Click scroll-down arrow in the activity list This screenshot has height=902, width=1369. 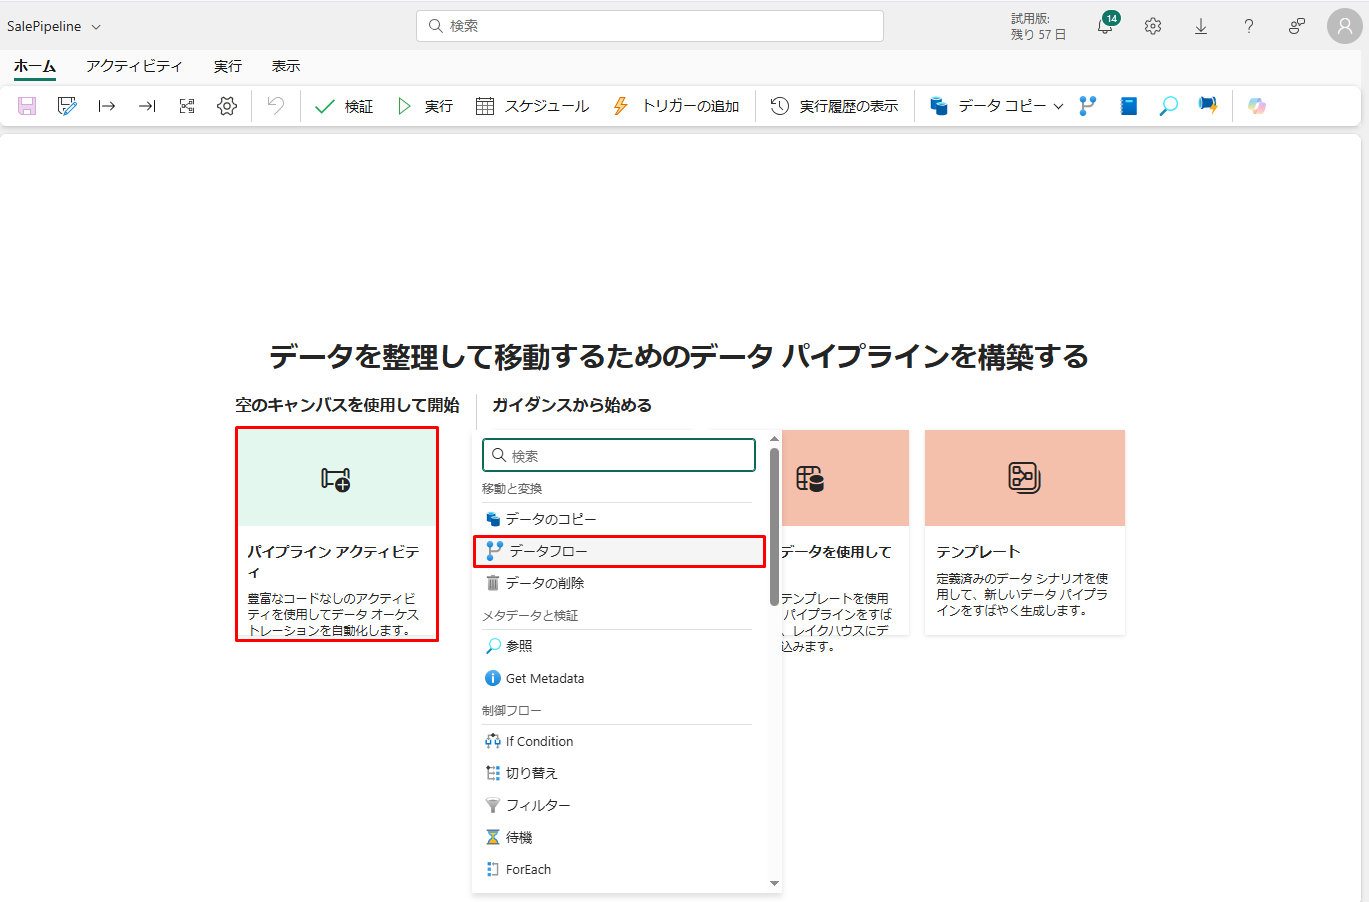(x=774, y=883)
